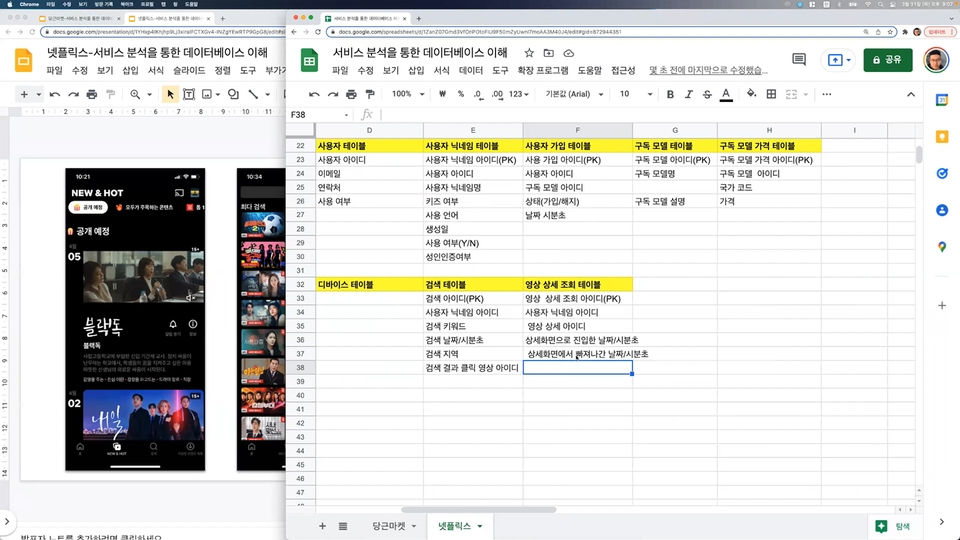
Task: Click the 탐색 explore button
Action: (894, 526)
